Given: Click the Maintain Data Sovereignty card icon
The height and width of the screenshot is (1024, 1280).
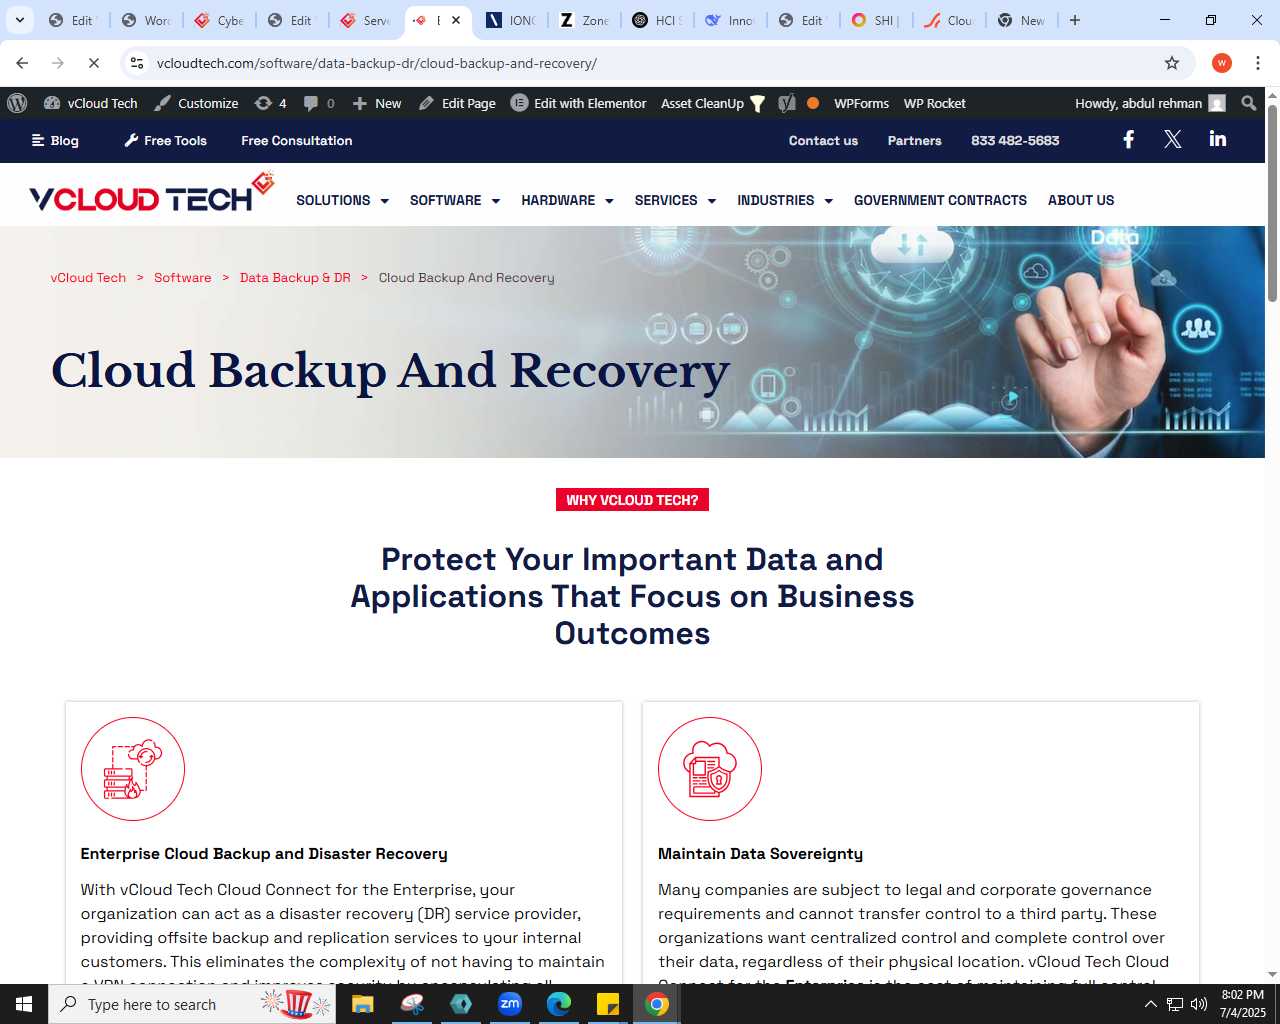Looking at the screenshot, I should tap(710, 769).
